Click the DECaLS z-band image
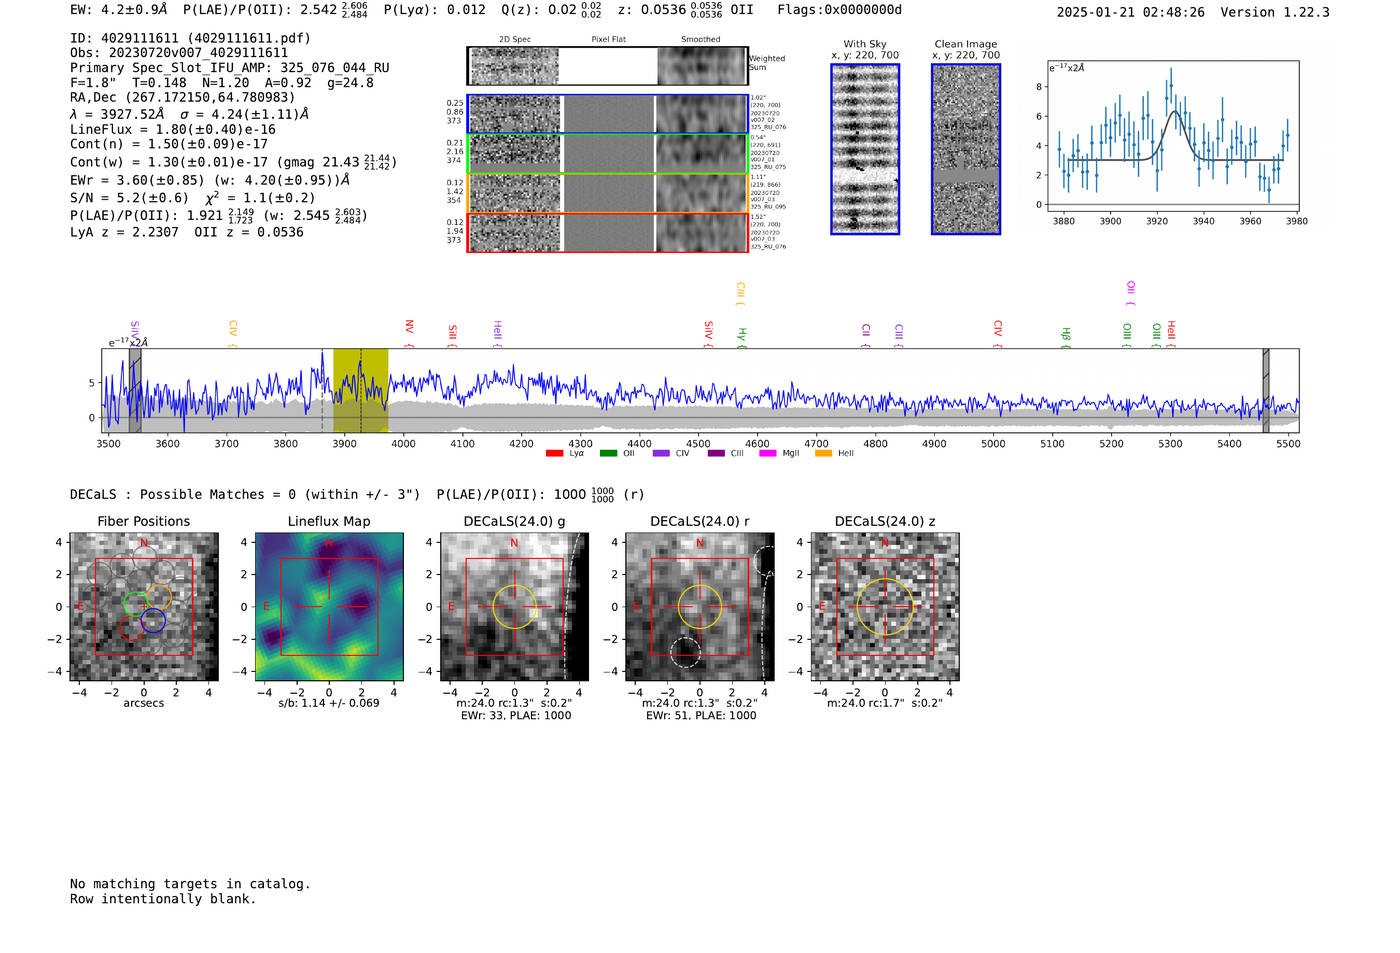Screen dimensions: 1400x953 [885, 607]
